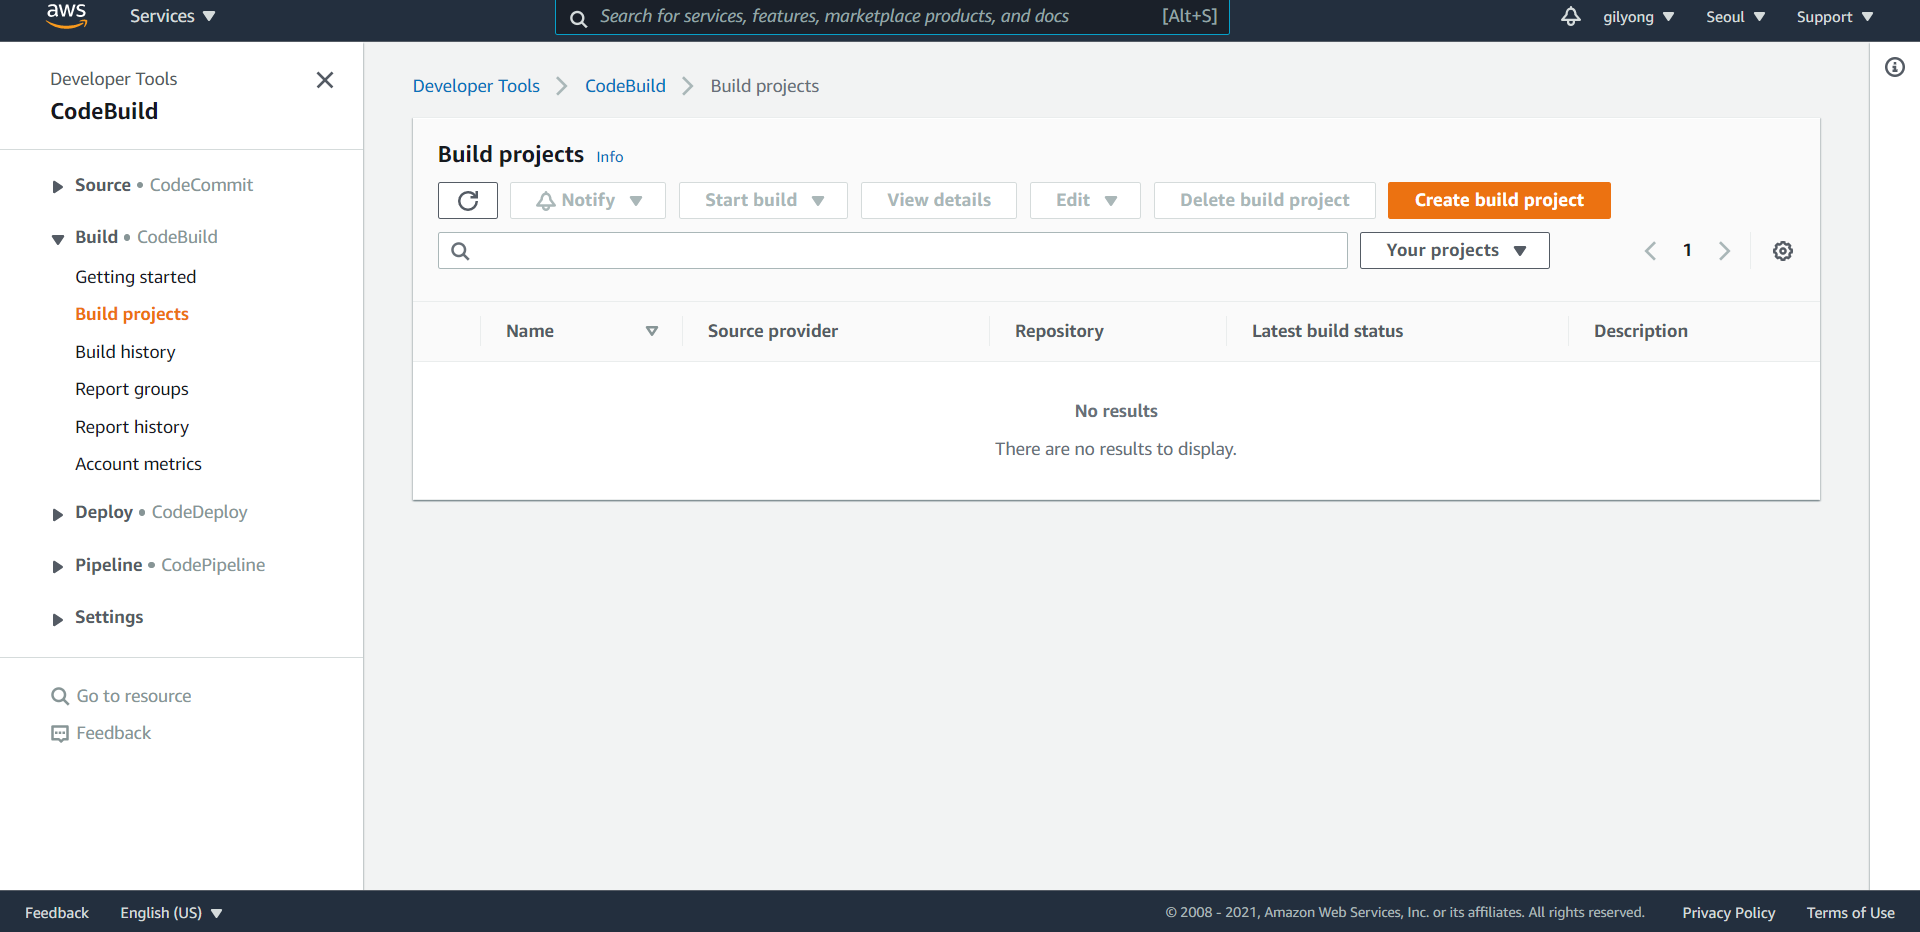This screenshot has width=1920, height=932.
Task: Click page number 1 in pagination
Action: coord(1687,251)
